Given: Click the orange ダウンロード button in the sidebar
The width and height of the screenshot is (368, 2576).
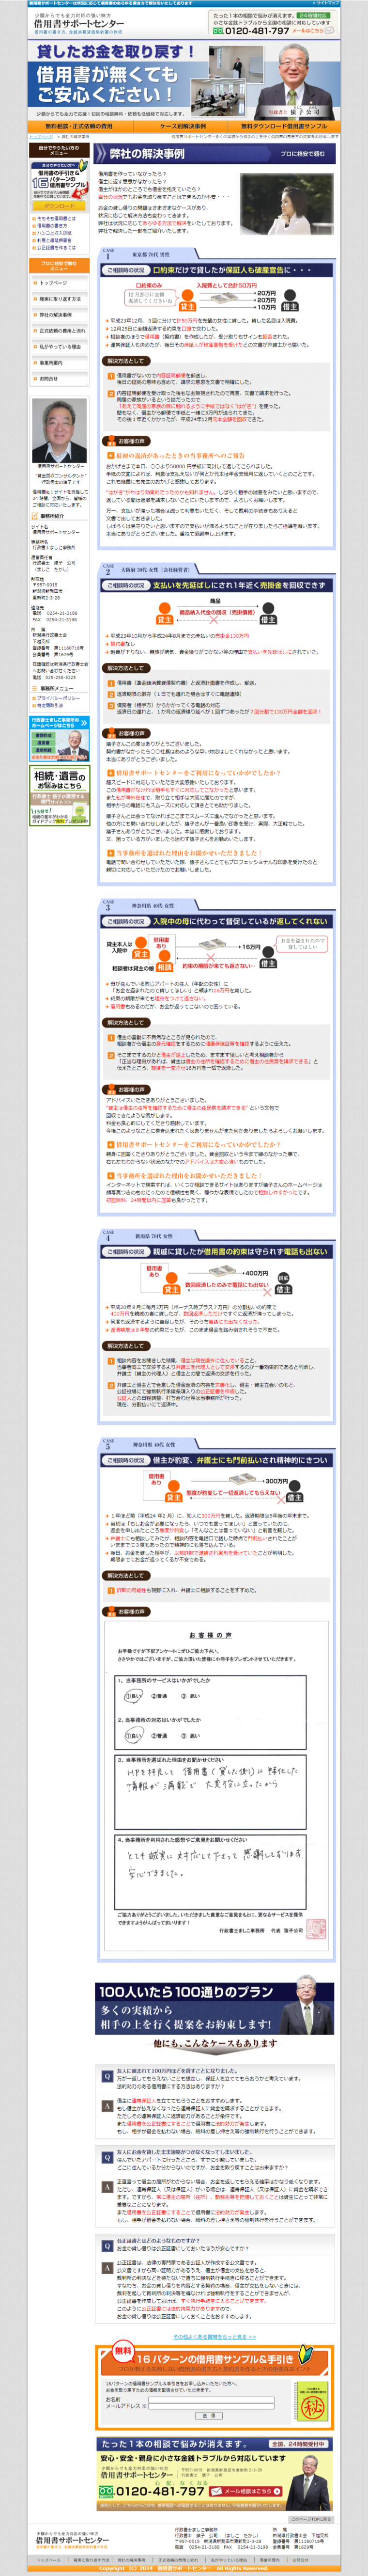Looking at the screenshot, I should pyautogui.click(x=59, y=206).
